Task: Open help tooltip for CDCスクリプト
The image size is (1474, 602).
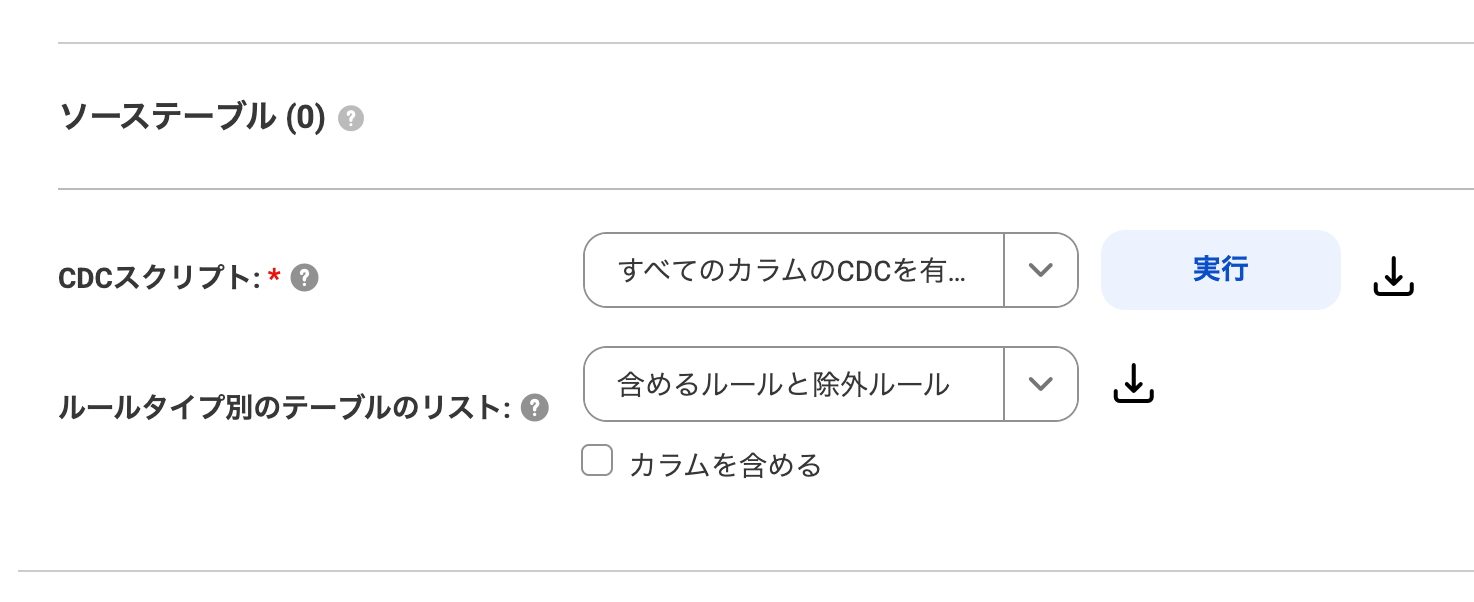Action: coord(304,279)
